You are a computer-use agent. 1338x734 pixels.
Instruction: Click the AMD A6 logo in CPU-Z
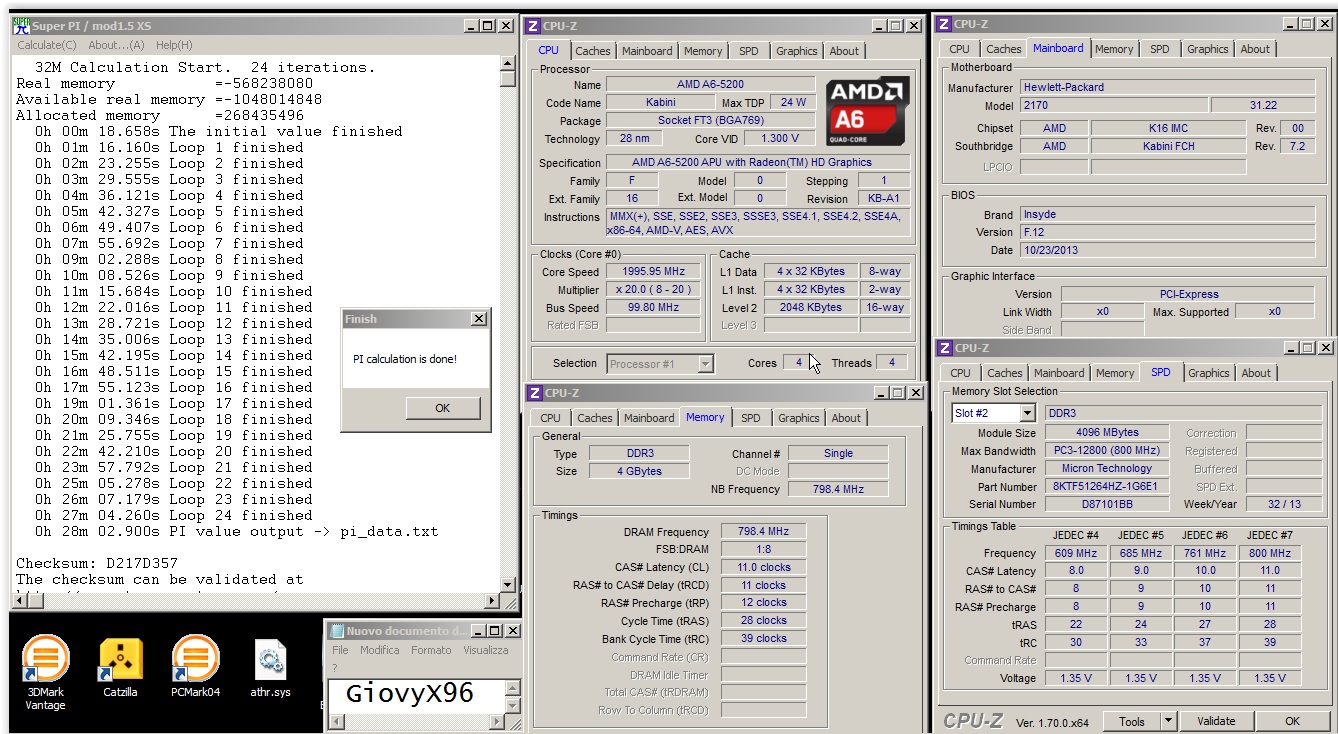(x=868, y=111)
